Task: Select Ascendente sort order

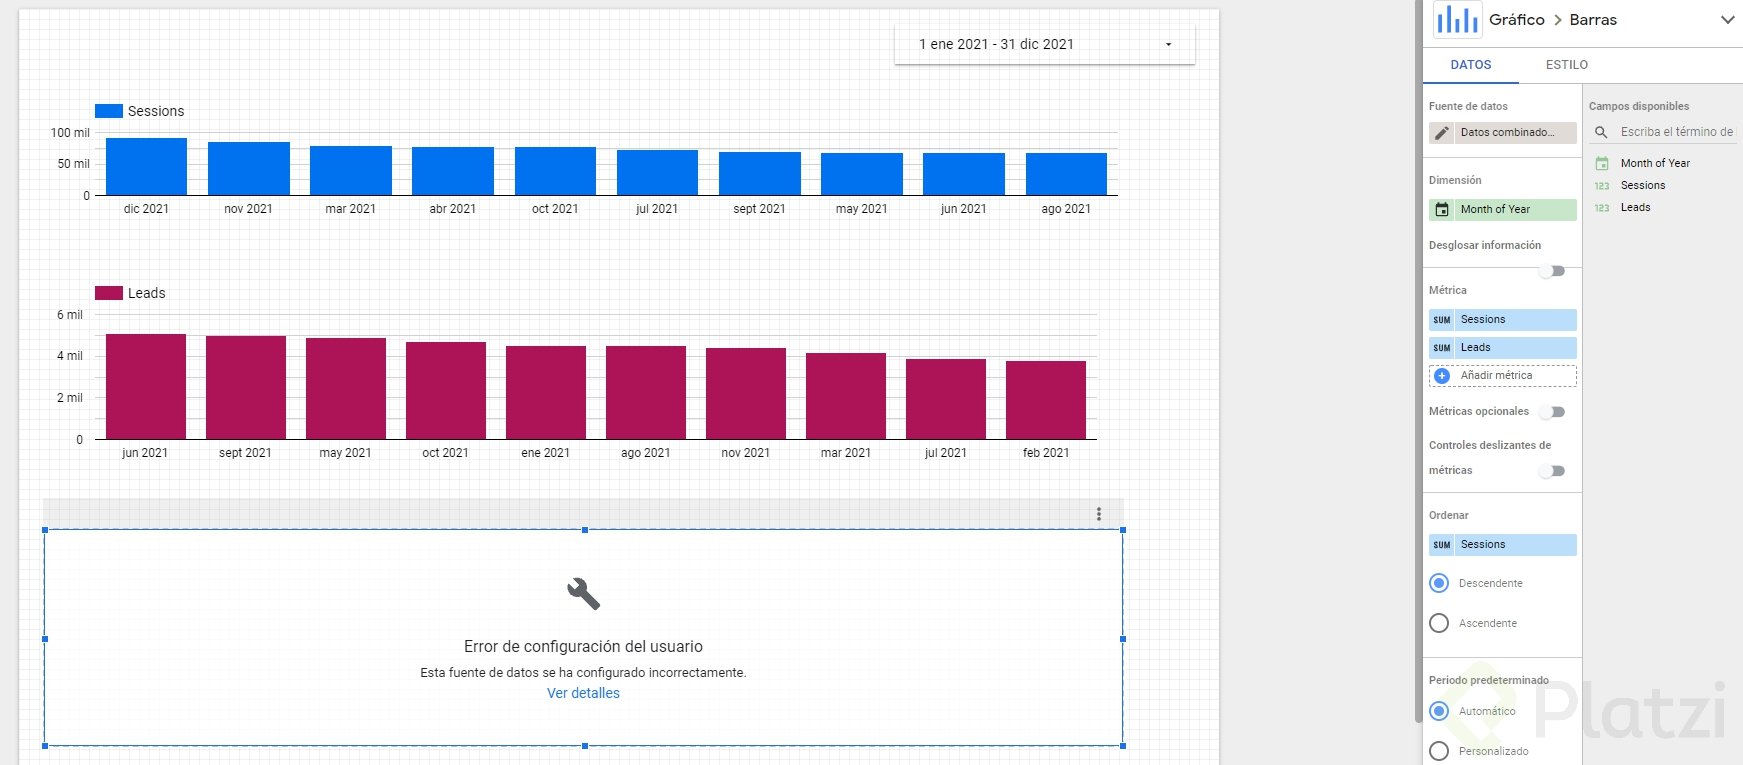Action: [x=1439, y=623]
